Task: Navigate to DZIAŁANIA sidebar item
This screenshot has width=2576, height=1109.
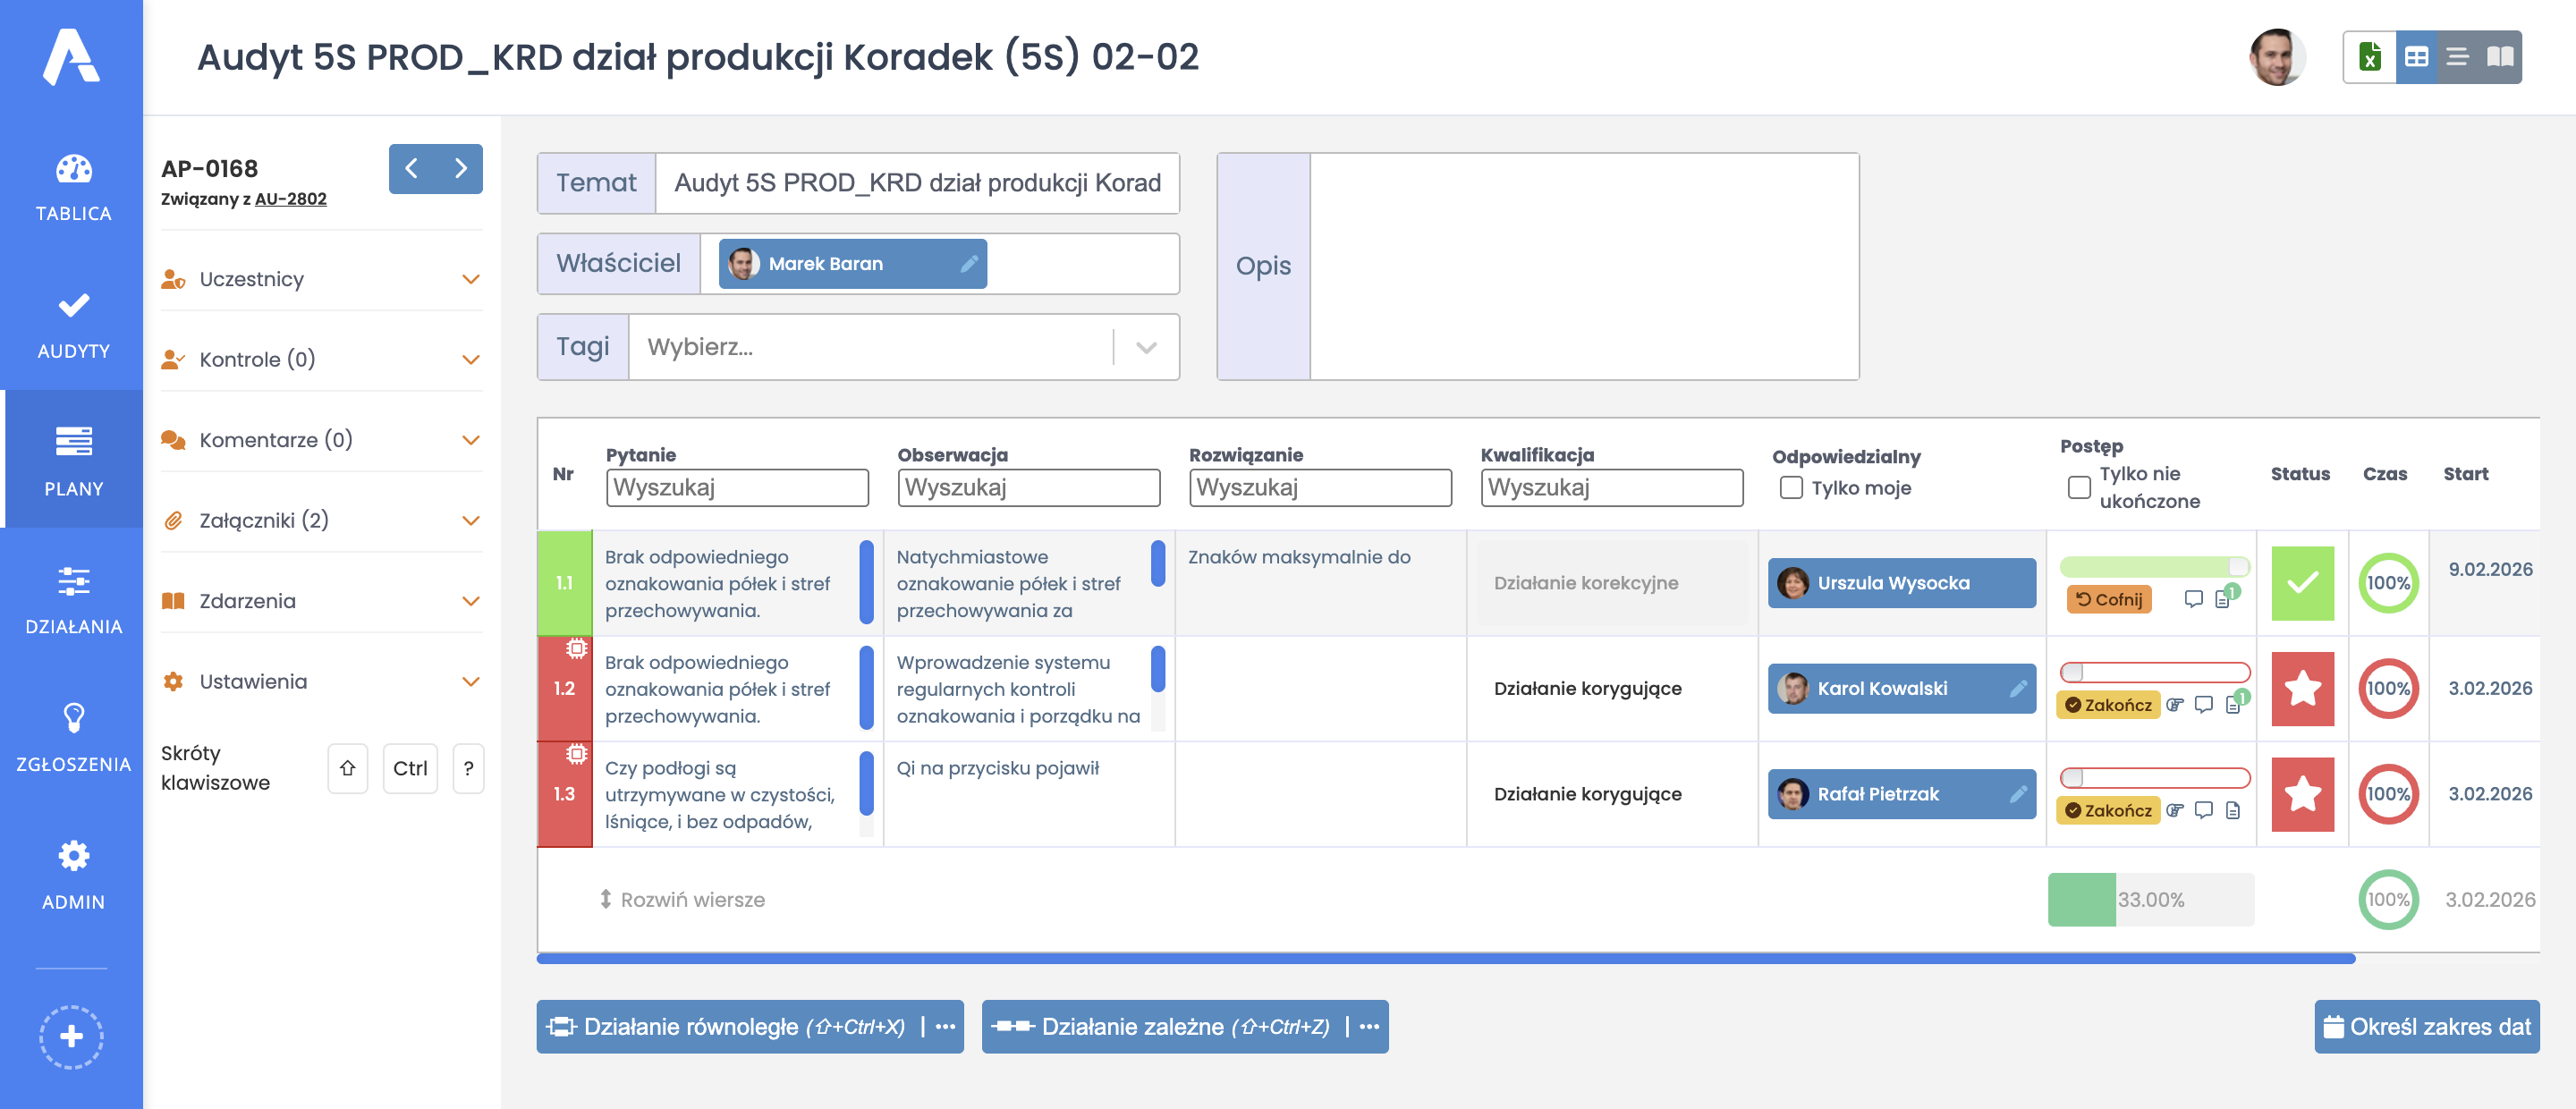Action: click(x=72, y=598)
